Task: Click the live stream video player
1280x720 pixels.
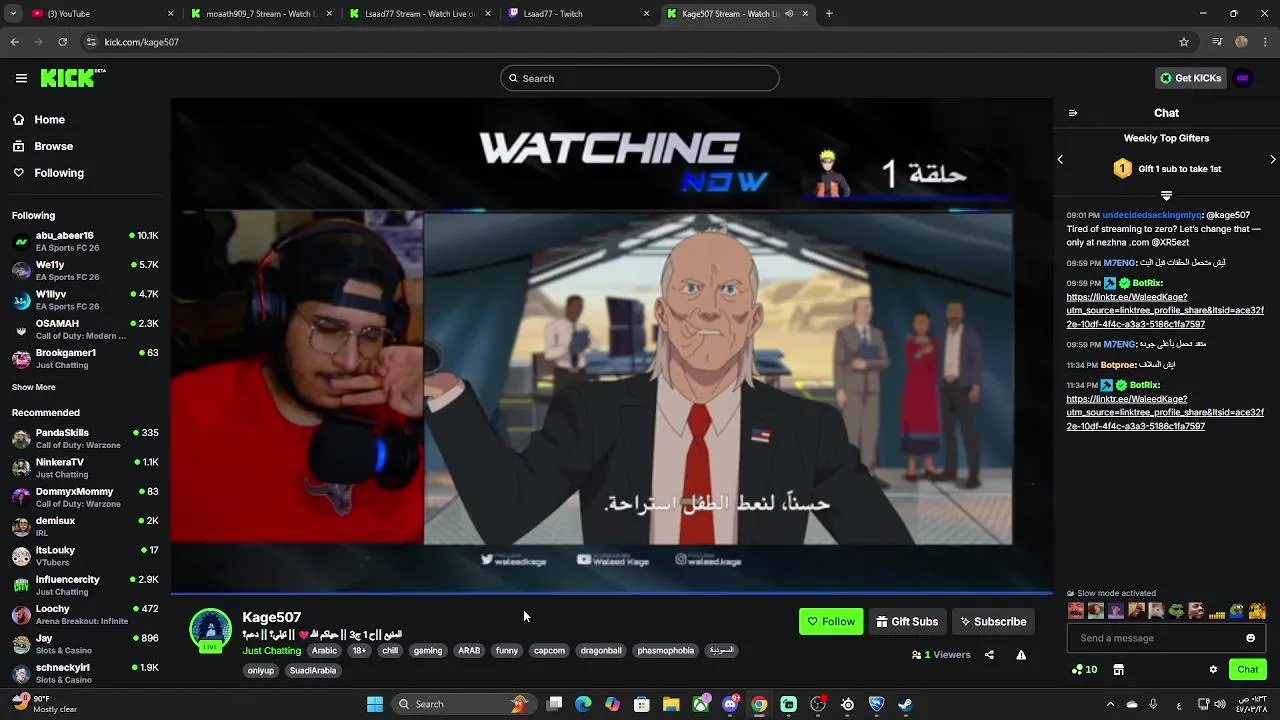Action: click(612, 346)
